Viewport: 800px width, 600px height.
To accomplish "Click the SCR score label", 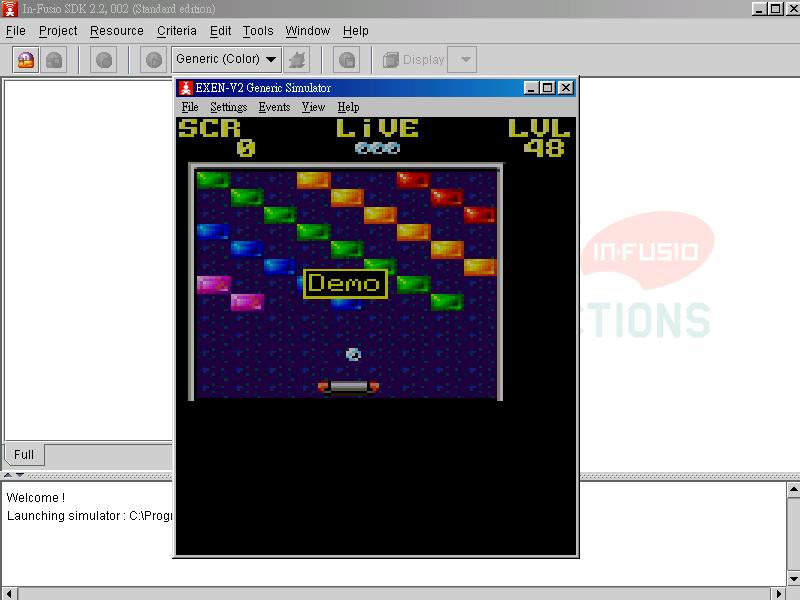I will click(x=209, y=128).
